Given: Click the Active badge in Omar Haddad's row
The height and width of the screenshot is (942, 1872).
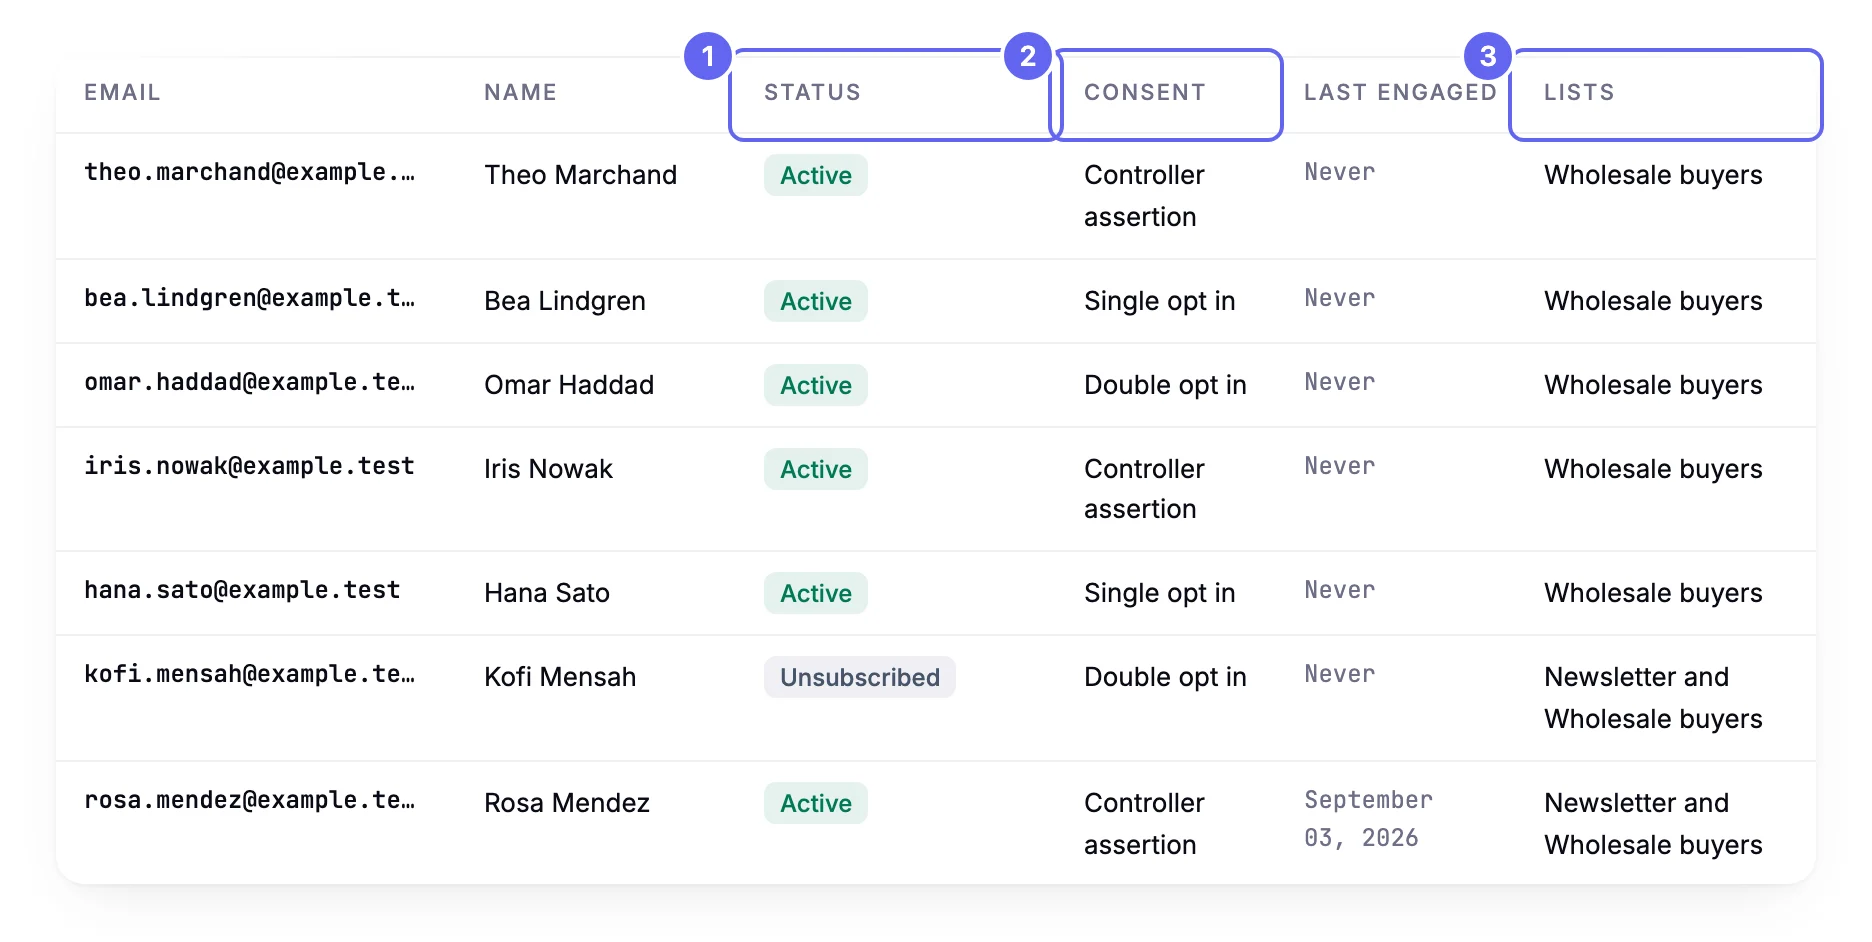Looking at the screenshot, I should click(816, 385).
